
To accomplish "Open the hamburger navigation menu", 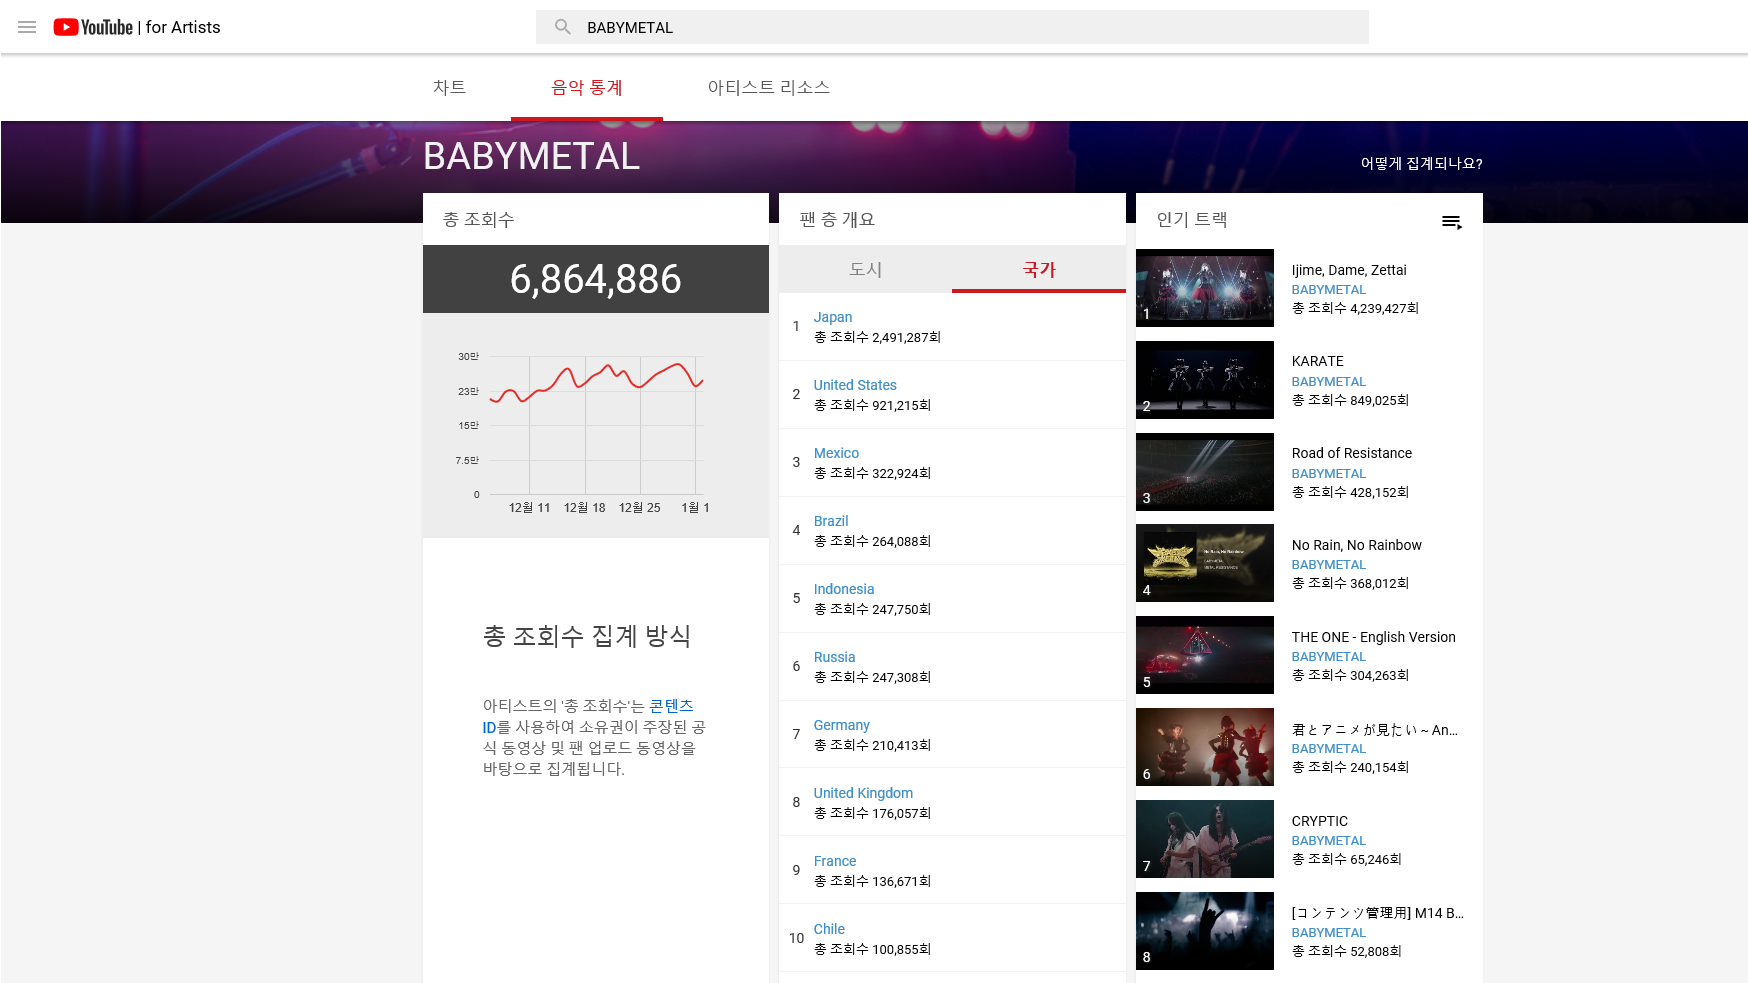I will tap(27, 27).
